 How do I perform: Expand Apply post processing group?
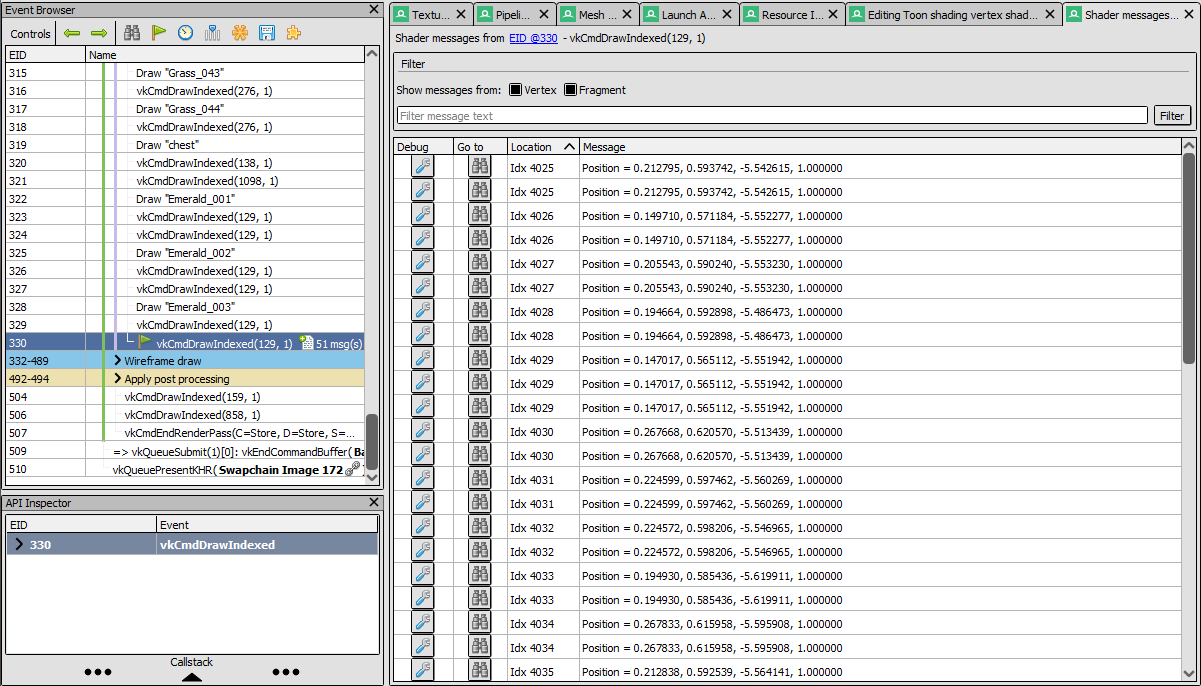pyautogui.click(x=117, y=379)
